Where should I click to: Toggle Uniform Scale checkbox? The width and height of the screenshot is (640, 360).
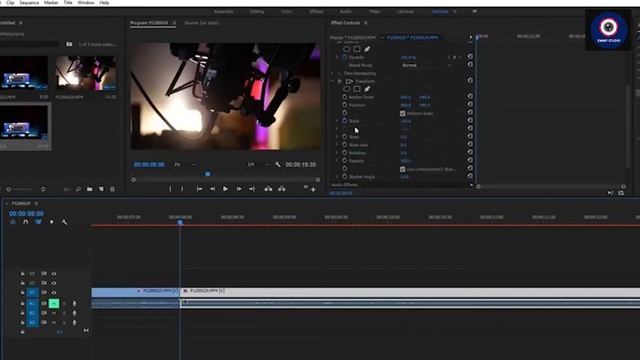403,113
